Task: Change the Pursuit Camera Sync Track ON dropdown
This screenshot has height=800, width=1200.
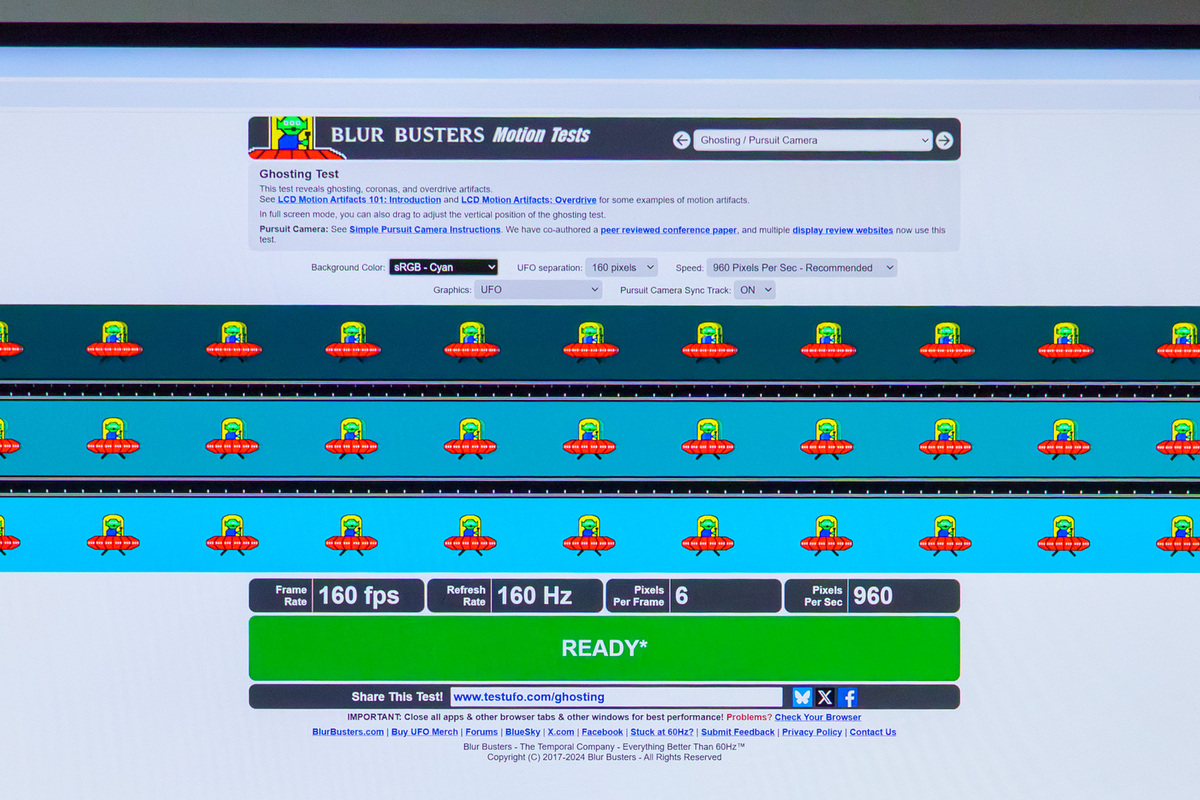Action: (755, 290)
